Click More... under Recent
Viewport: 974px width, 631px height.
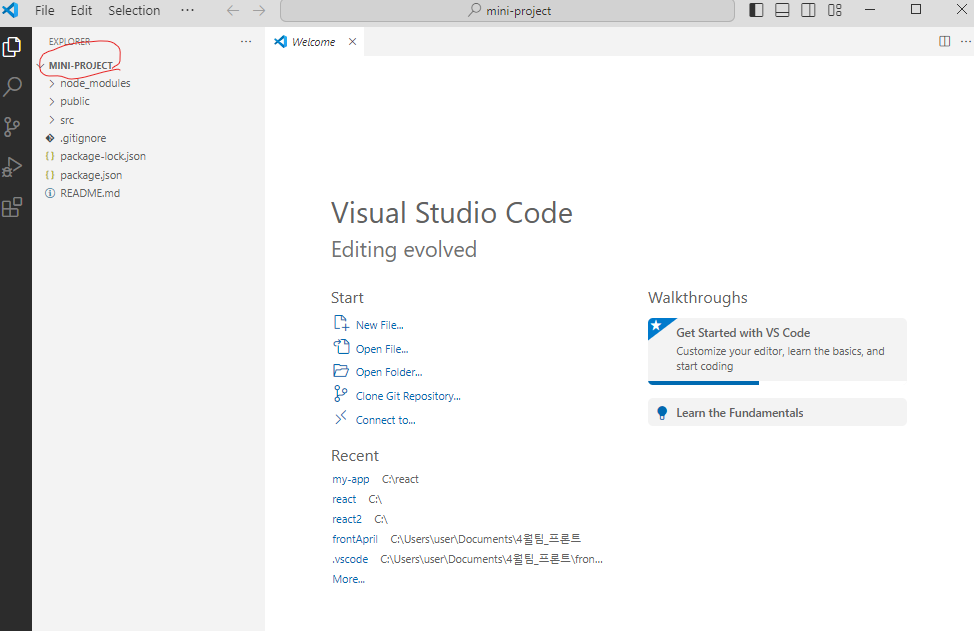[x=348, y=579]
